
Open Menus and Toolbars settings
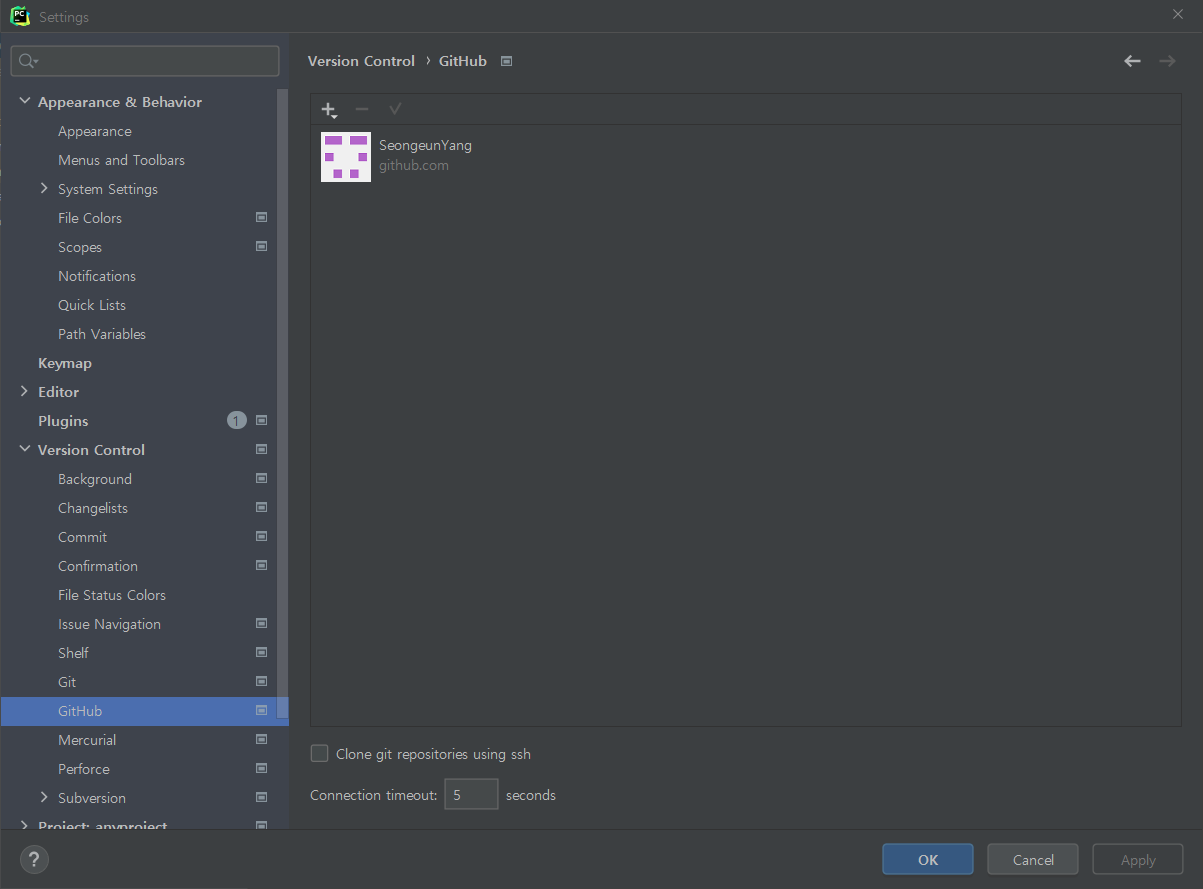click(121, 160)
